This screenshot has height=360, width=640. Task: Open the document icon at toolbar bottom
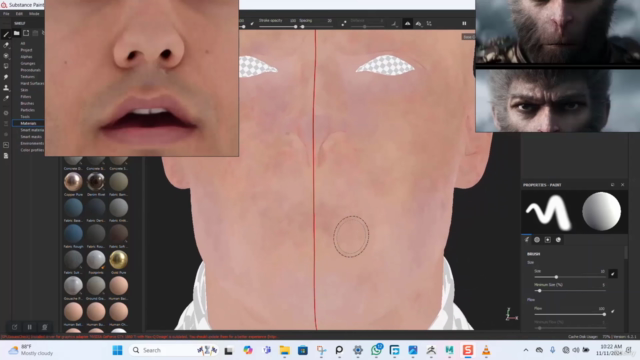coord(6,156)
